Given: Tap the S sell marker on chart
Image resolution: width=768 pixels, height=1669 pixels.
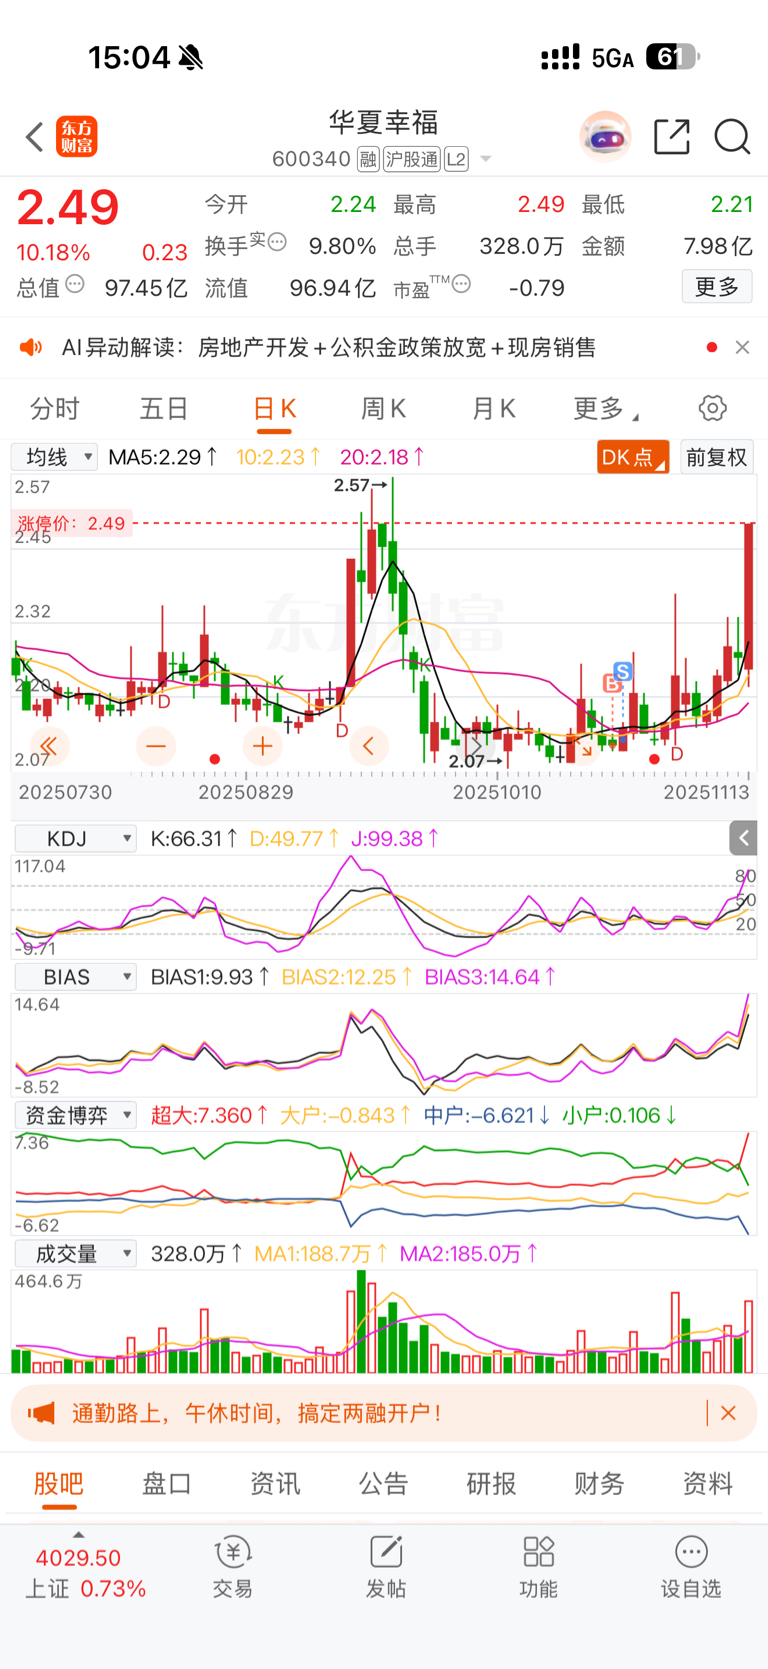Looking at the screenshot, I should [x=623, y=671].
